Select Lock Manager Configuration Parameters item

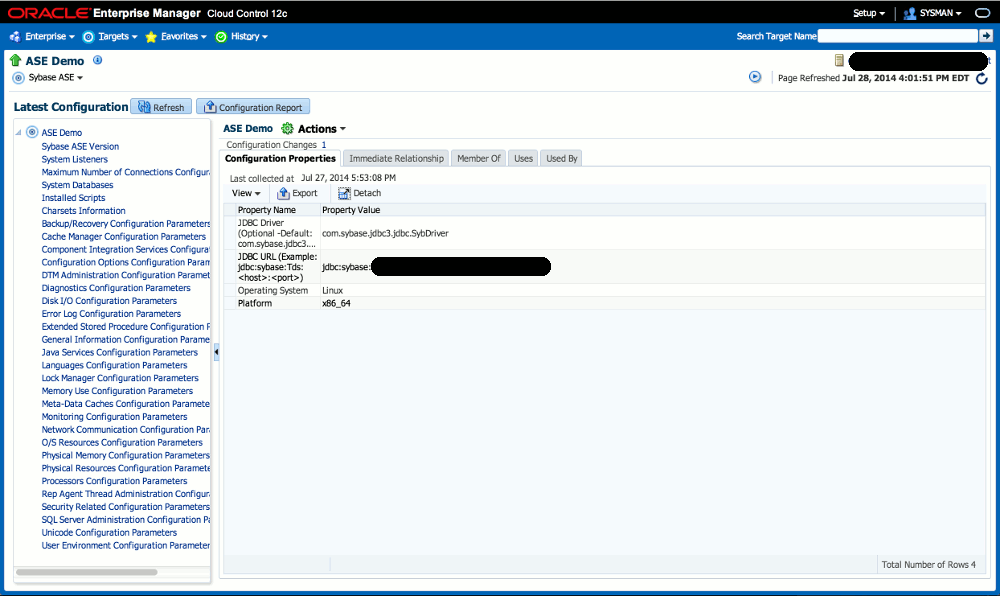pyautogui.click(x=120, y=378)
